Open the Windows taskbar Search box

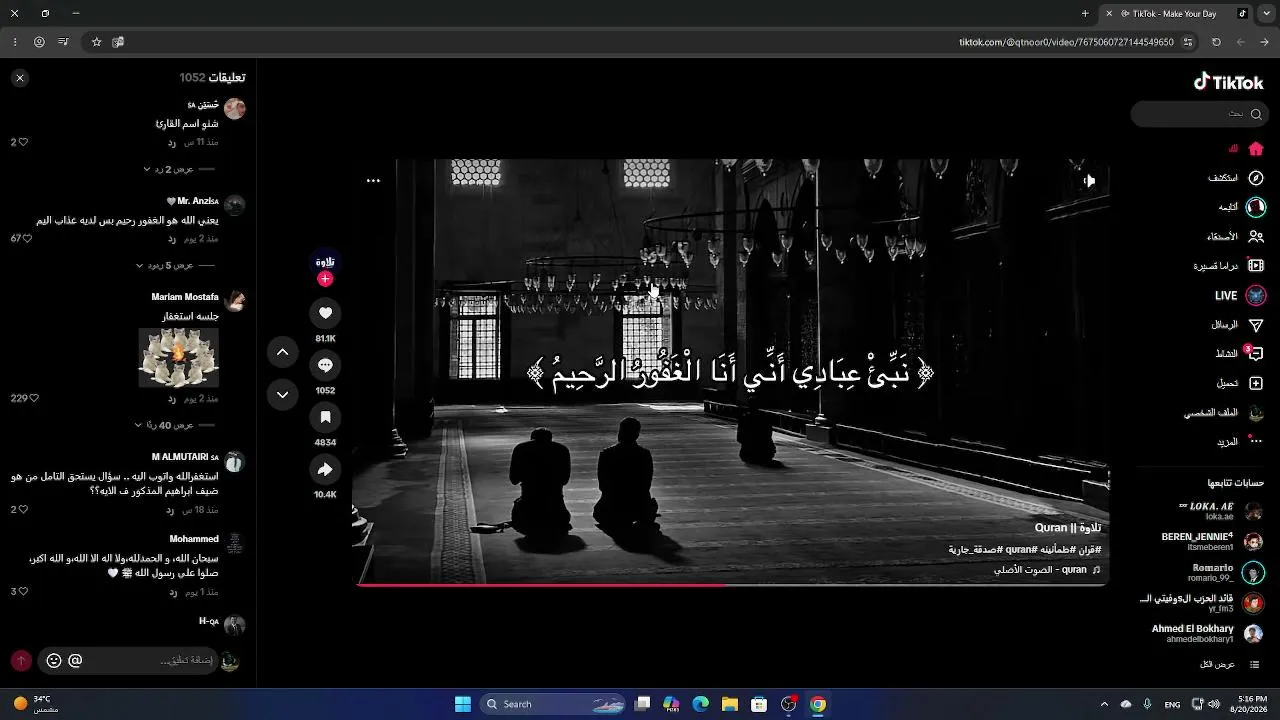coord(554,704)
